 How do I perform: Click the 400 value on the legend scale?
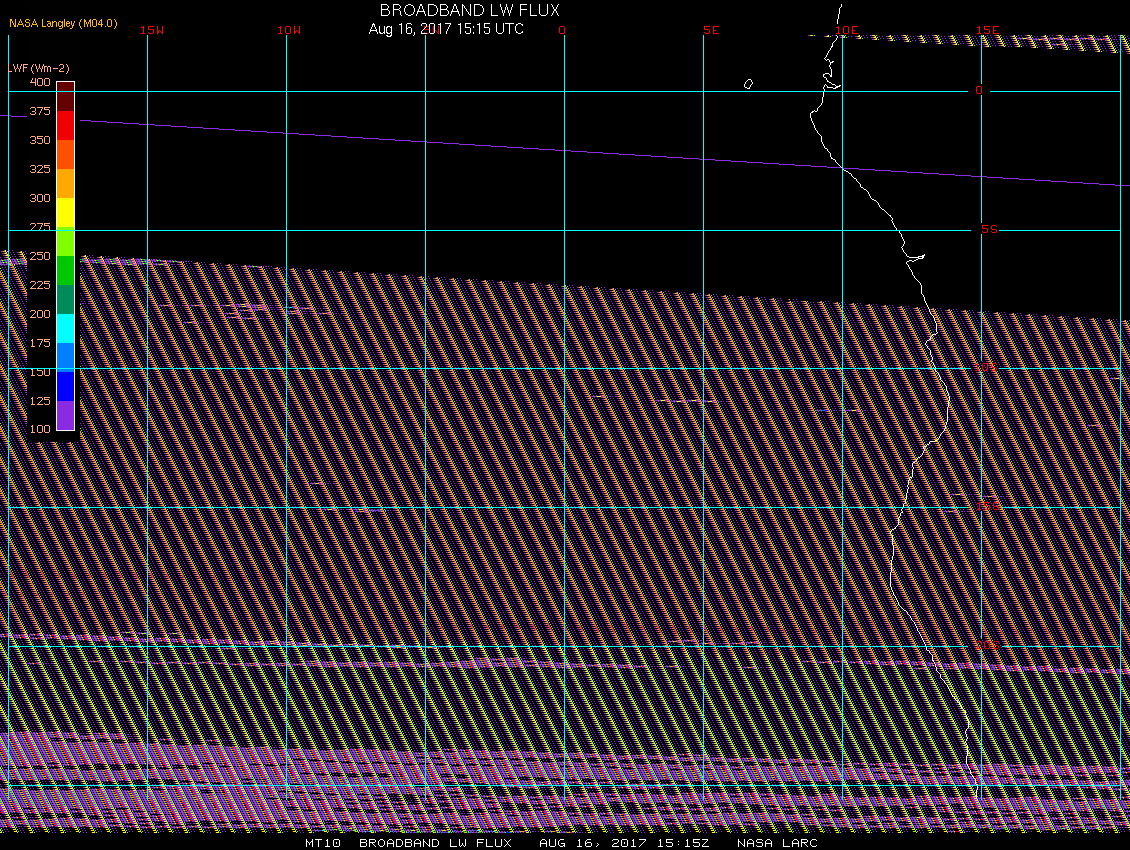(x=40, y=82)
